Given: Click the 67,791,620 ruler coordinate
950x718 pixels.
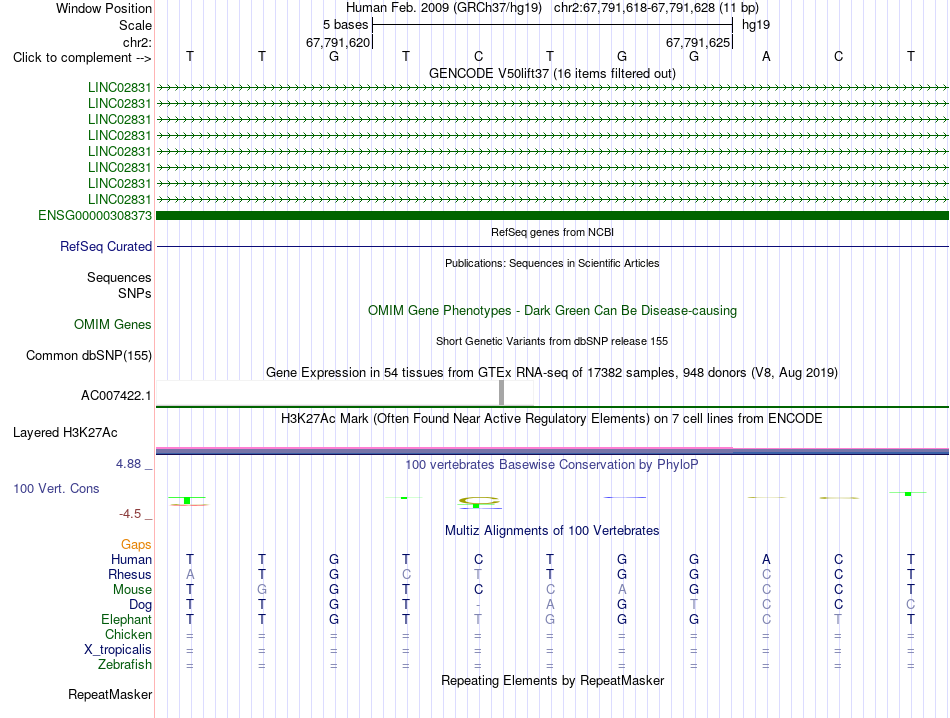Looking at the screenshot, I should coord(337,42).
